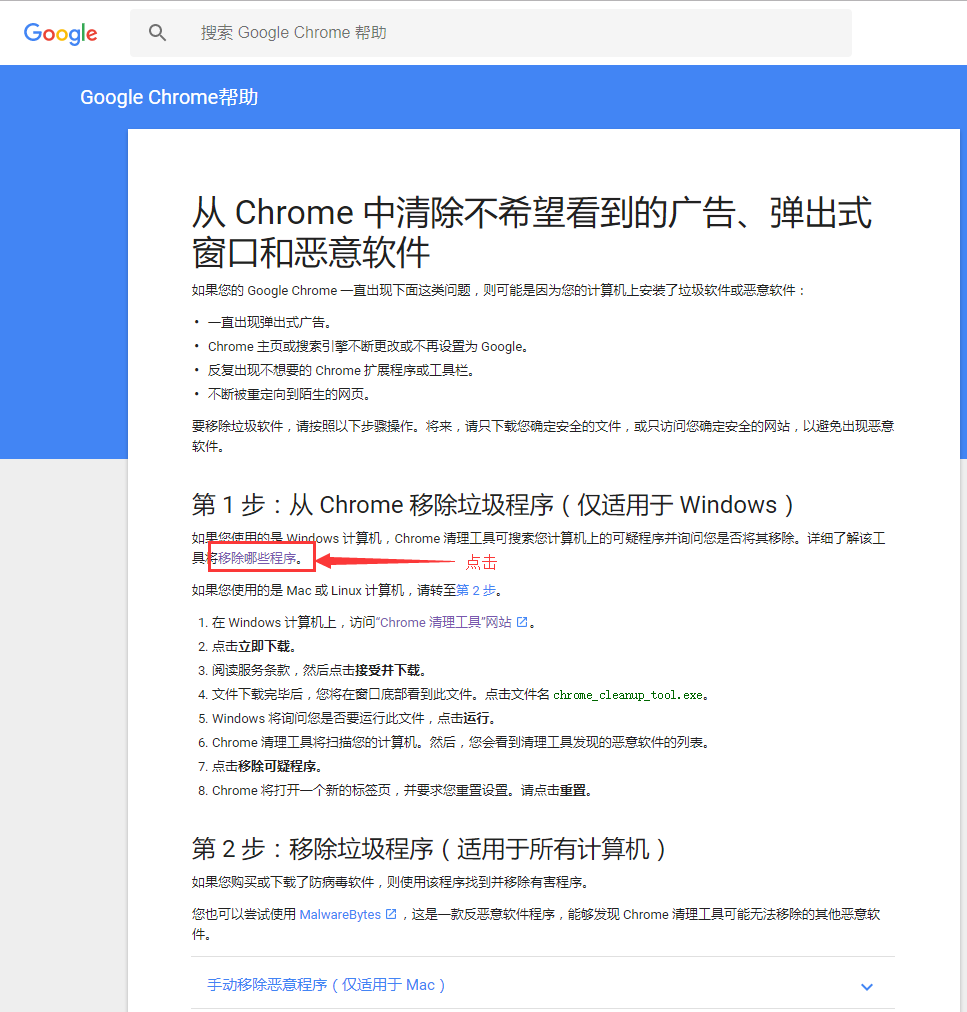Click the red arrow pointing at the link
The height and width of the screenshot is (1012, 967).
pos(380,562)
